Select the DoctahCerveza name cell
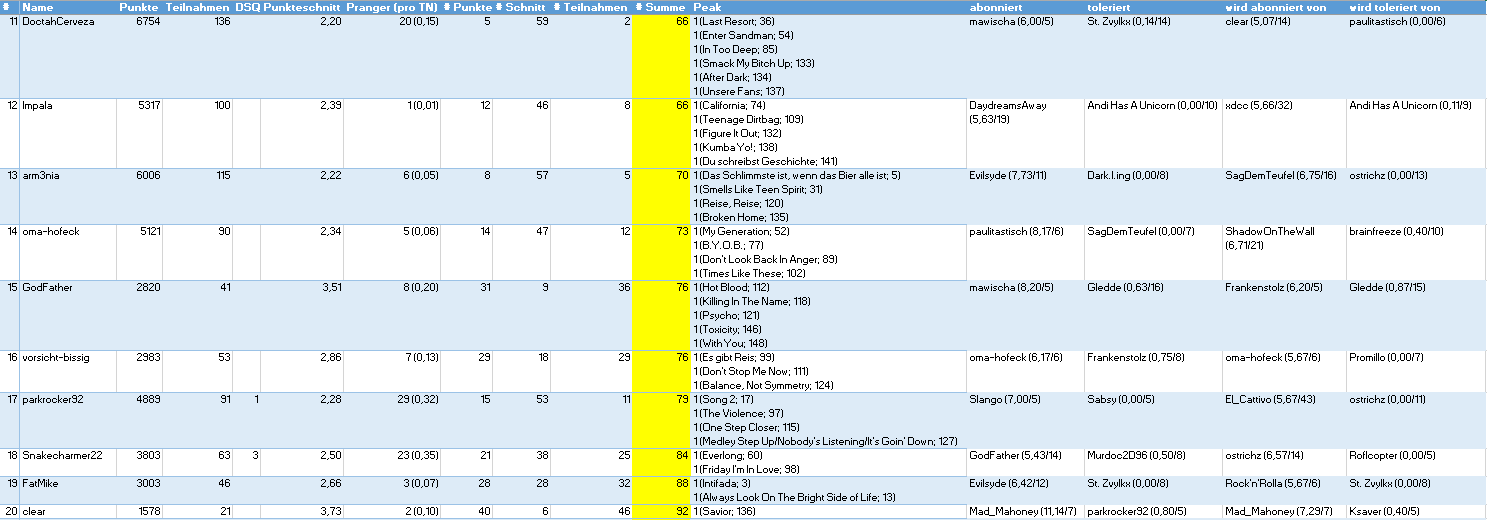1487x520 pixels. (58, 21)
